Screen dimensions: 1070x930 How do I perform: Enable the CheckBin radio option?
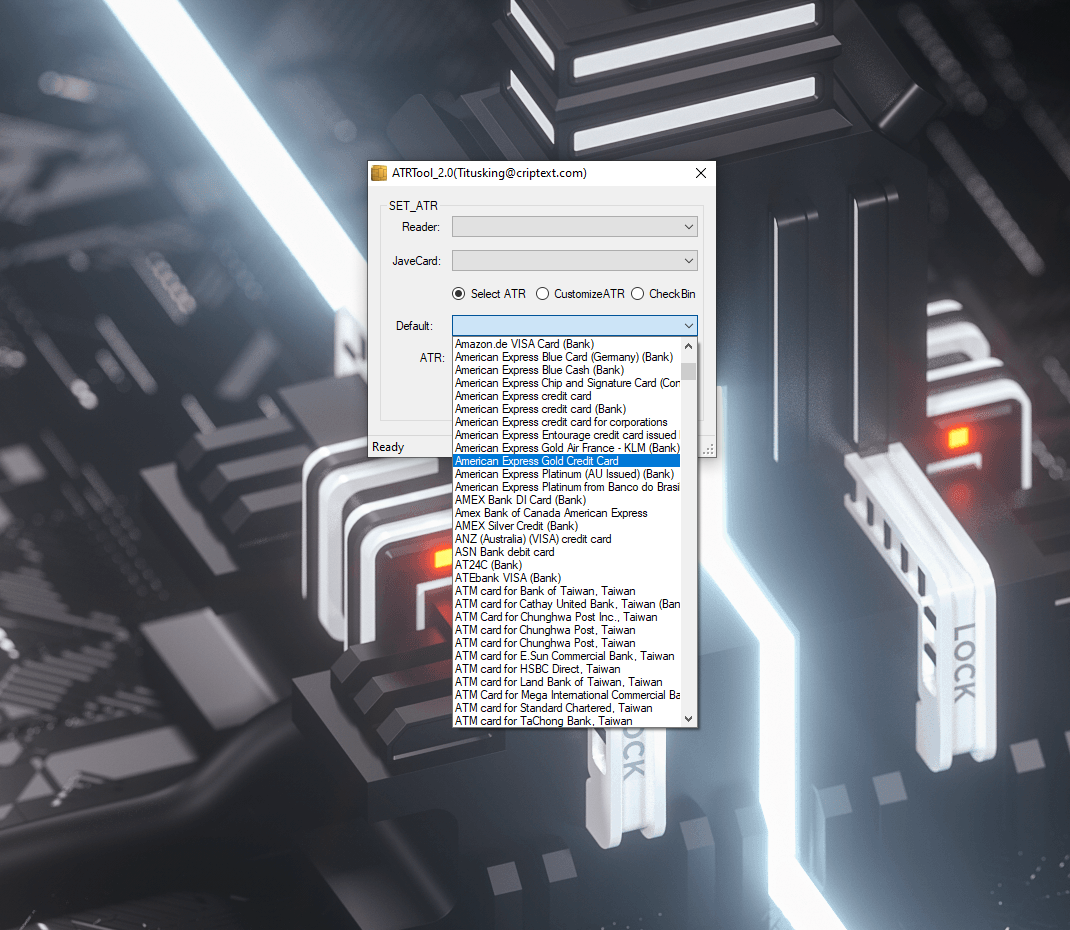click(x=637, y=294)
